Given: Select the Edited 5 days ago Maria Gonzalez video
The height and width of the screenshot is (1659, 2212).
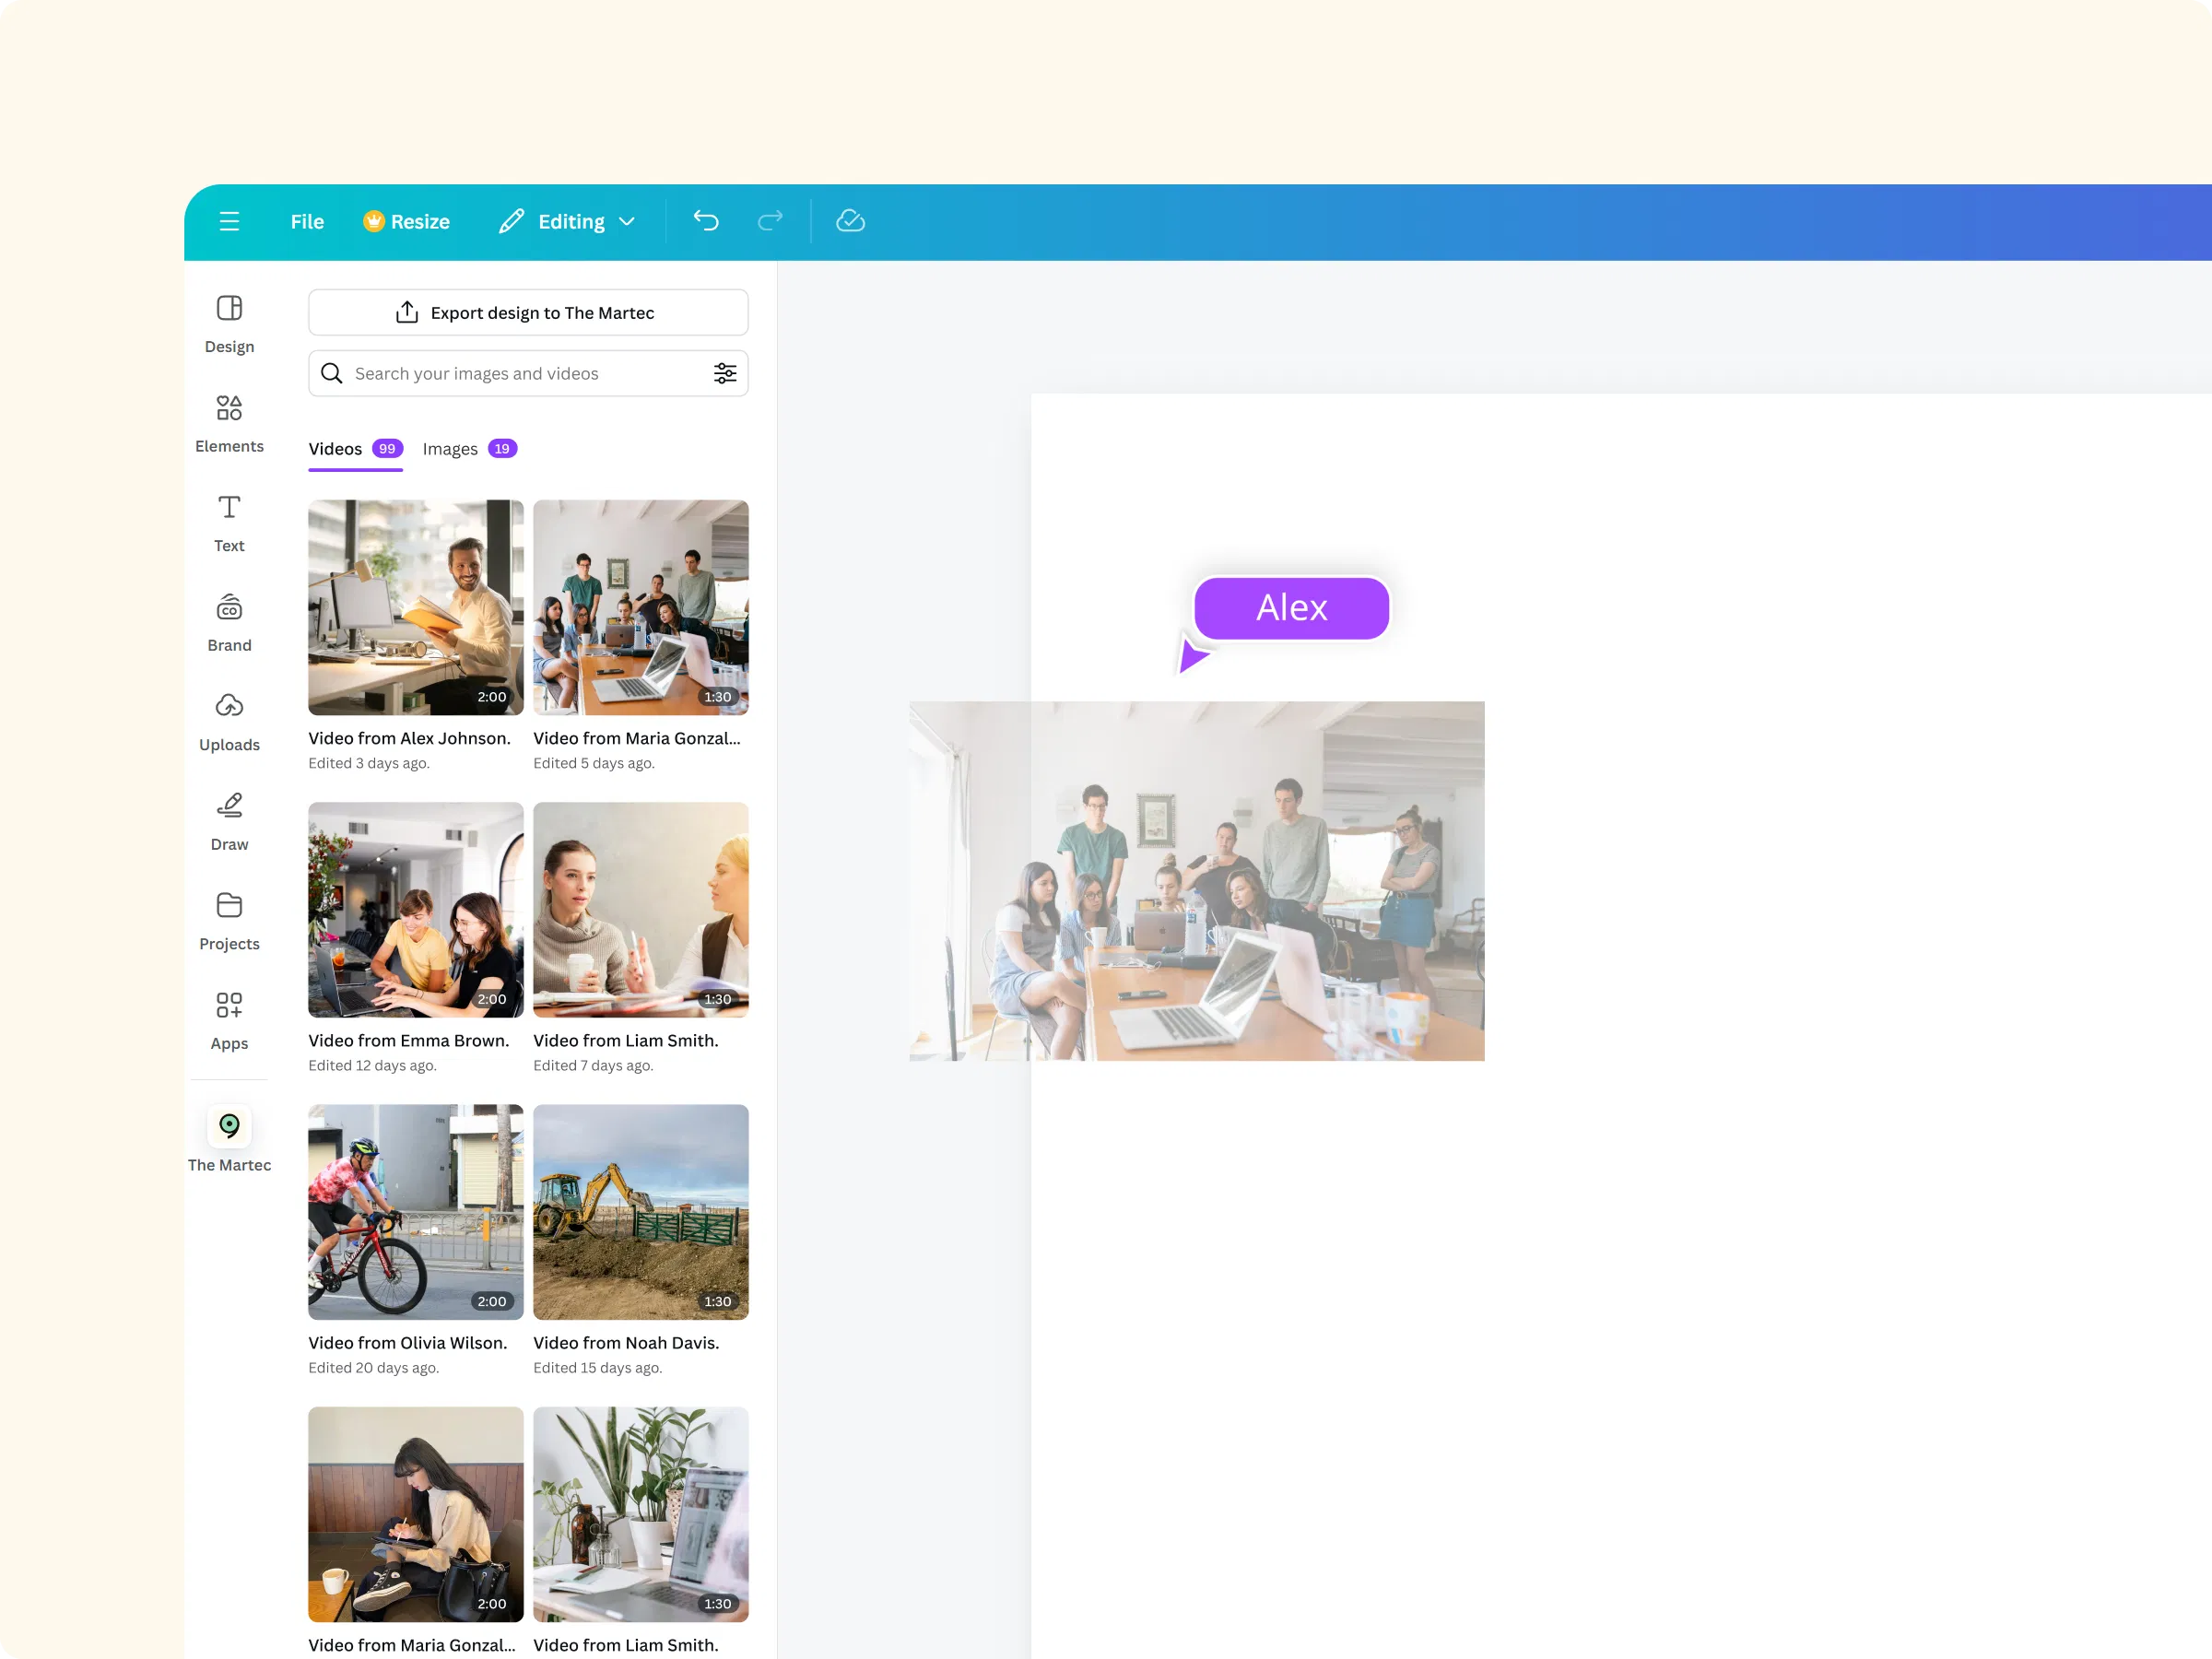Looking at the screenshot, I should 641,607.
